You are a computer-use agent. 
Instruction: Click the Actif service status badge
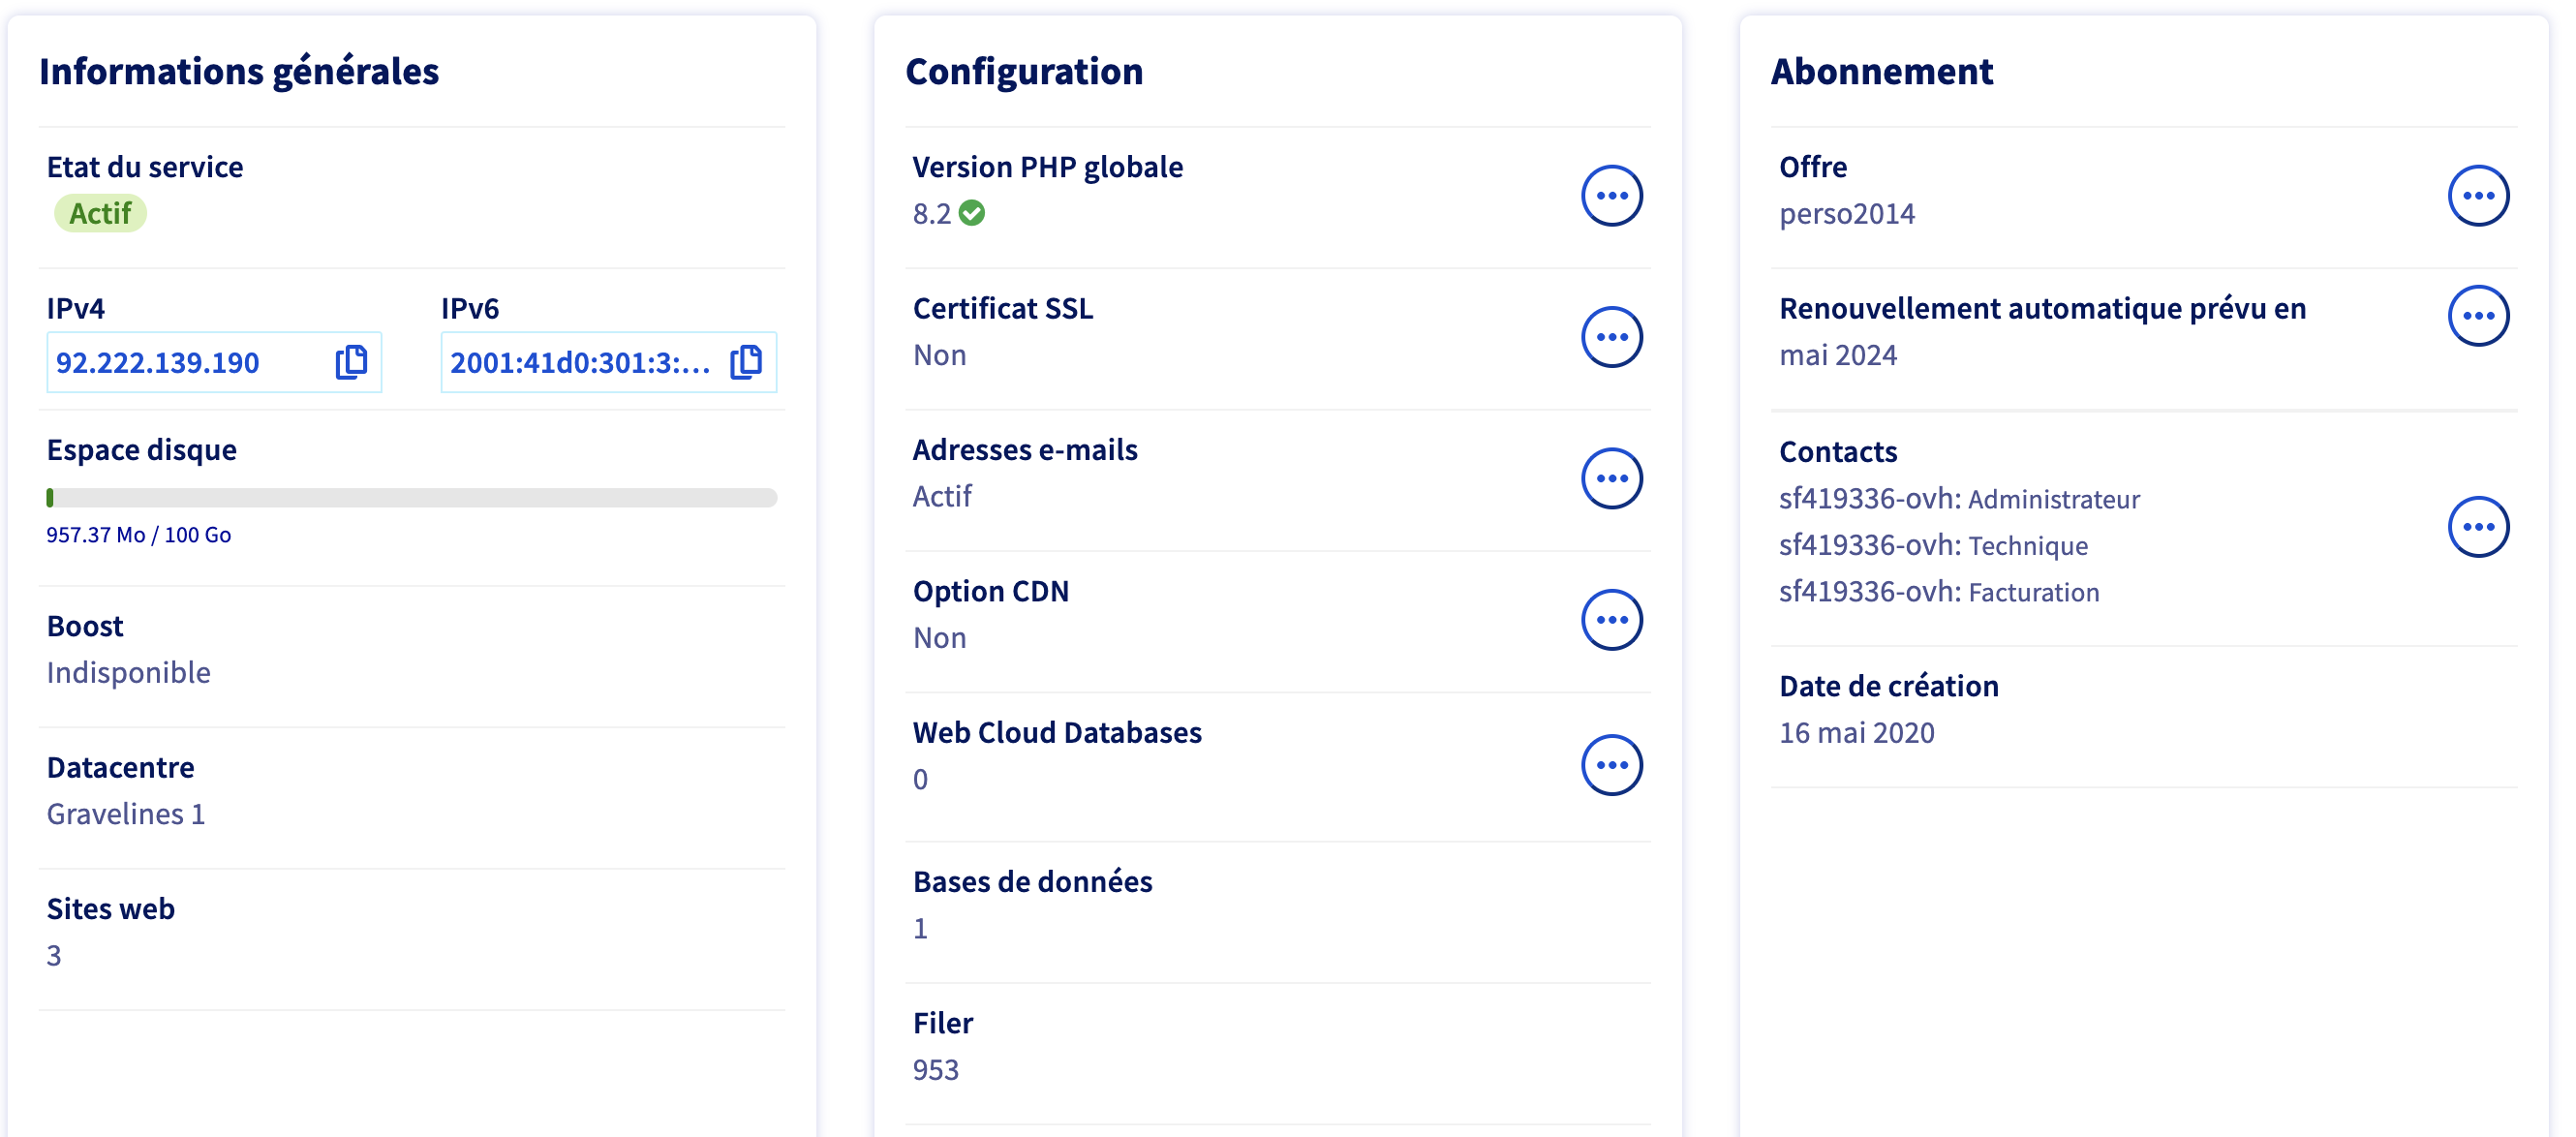click(x=100, y=213)
